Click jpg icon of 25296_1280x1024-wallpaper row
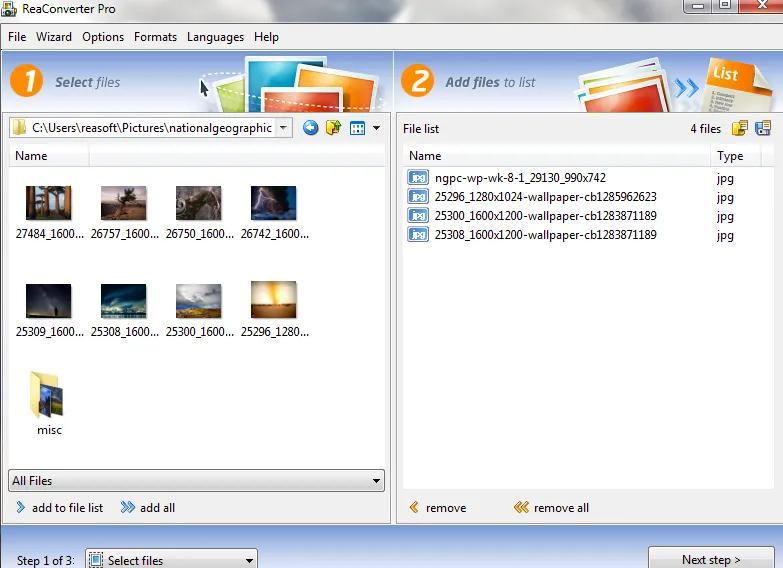The image size is (783, 568). pyautogui.click(x=418, y=196)
